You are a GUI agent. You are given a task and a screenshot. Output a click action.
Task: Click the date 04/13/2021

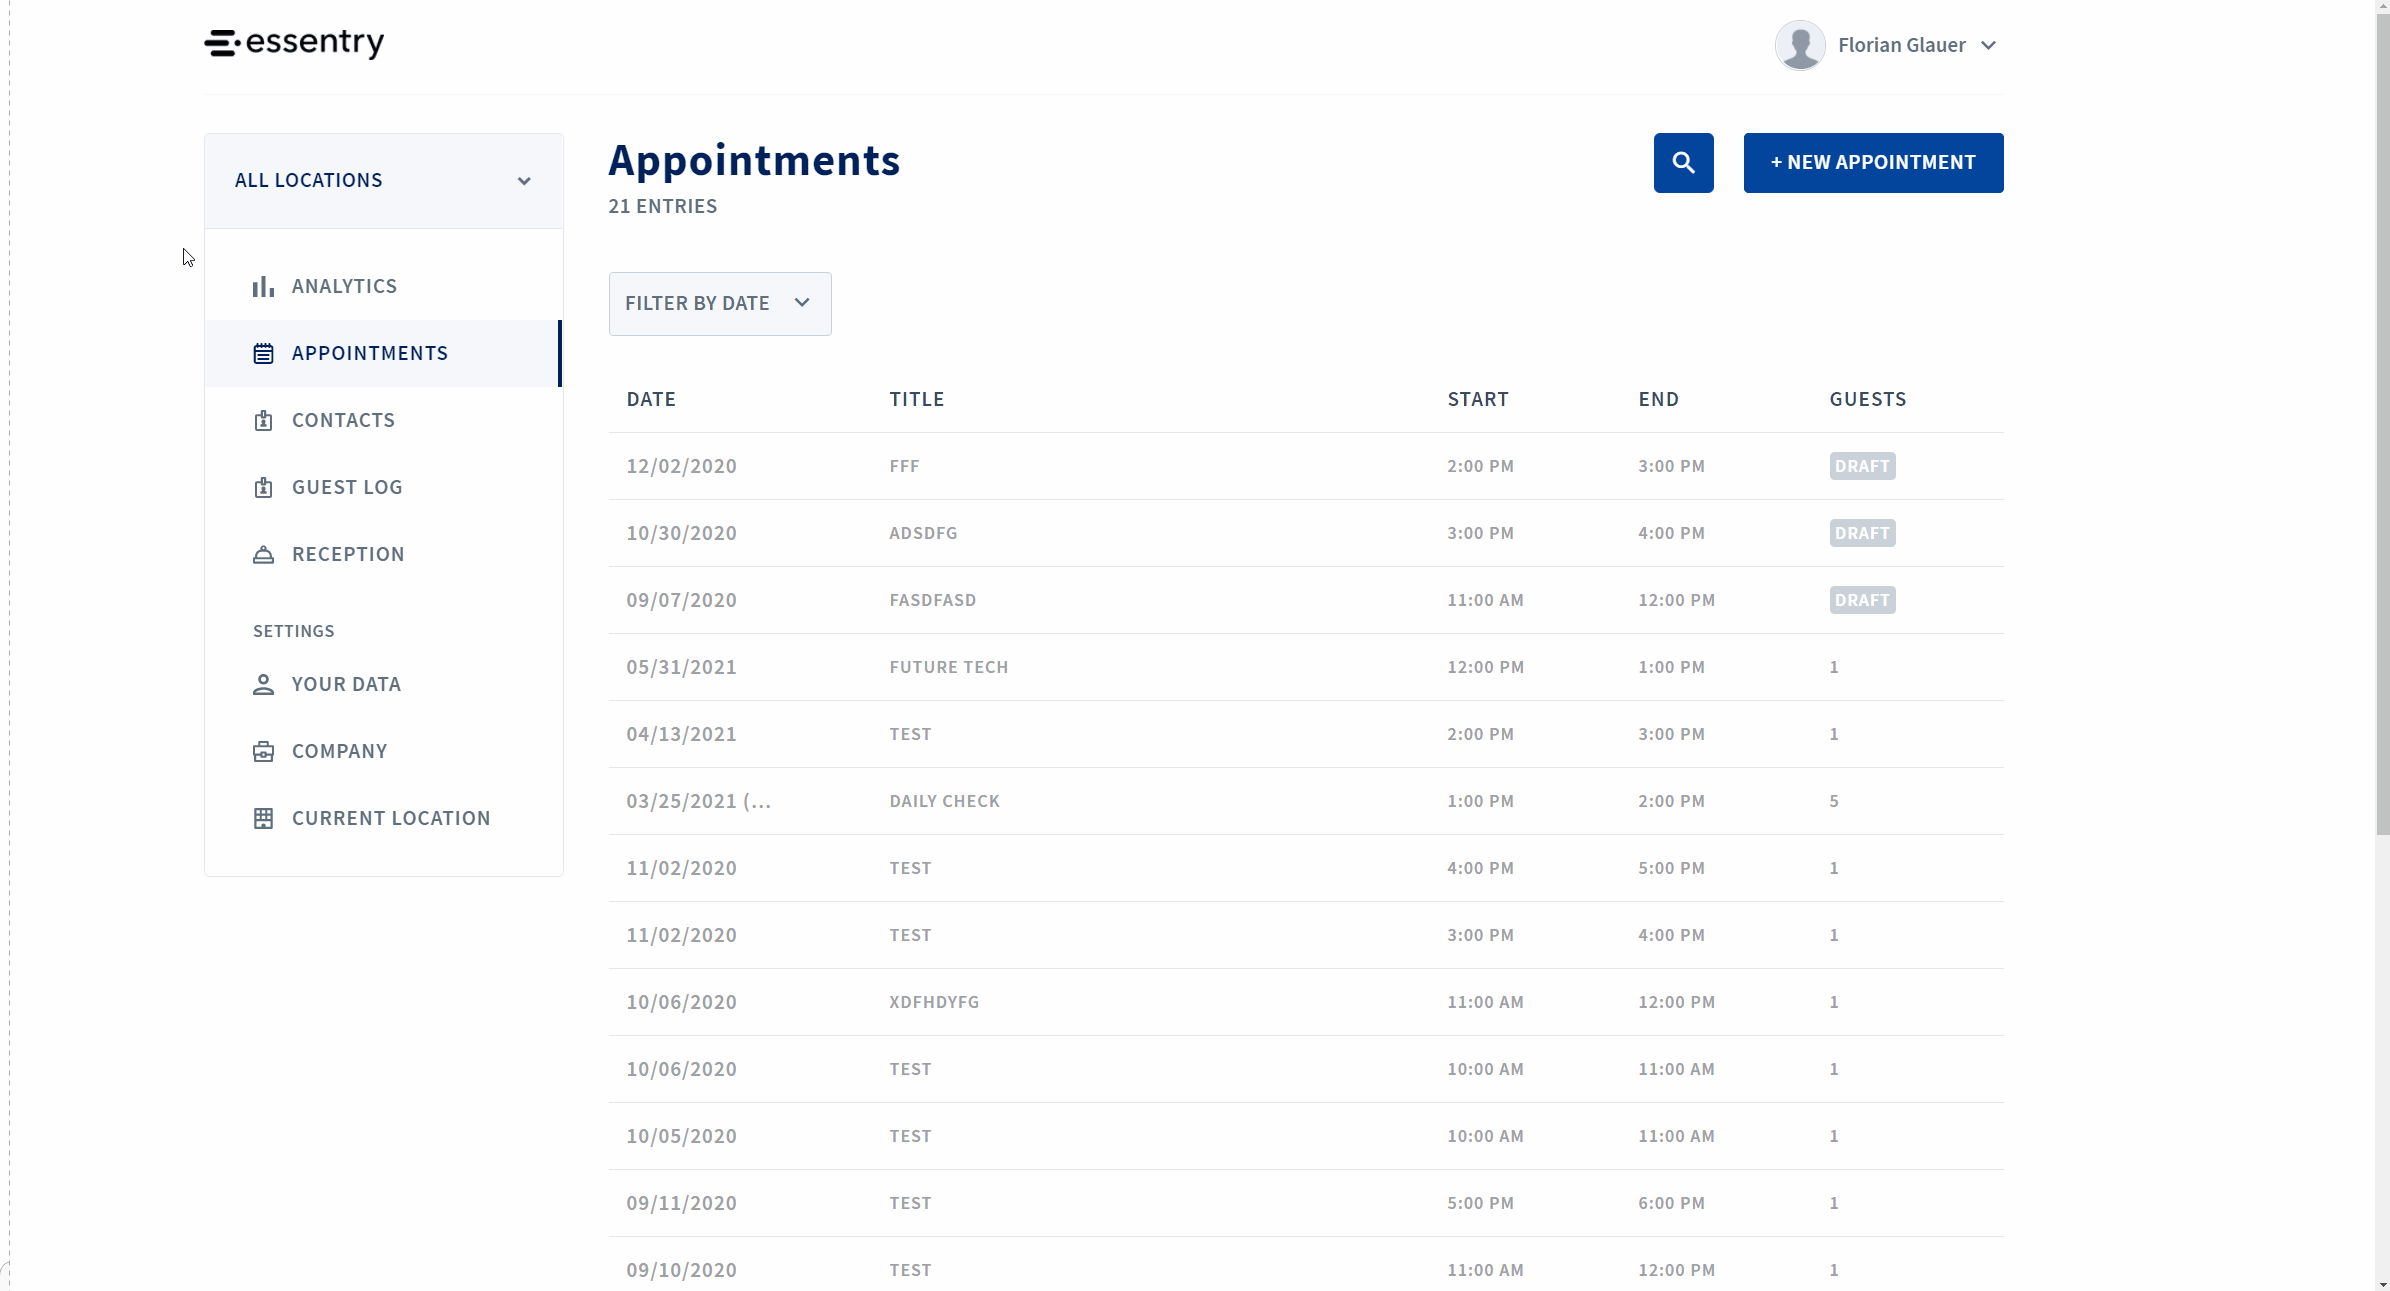pyautogui.click(x=682, y=735)
